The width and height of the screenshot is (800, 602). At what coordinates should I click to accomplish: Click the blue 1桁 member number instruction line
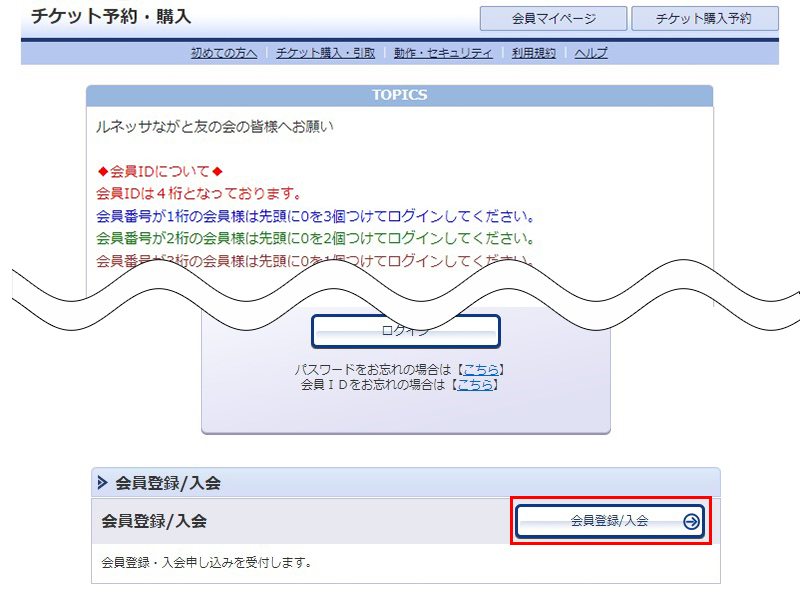point(315,216)
